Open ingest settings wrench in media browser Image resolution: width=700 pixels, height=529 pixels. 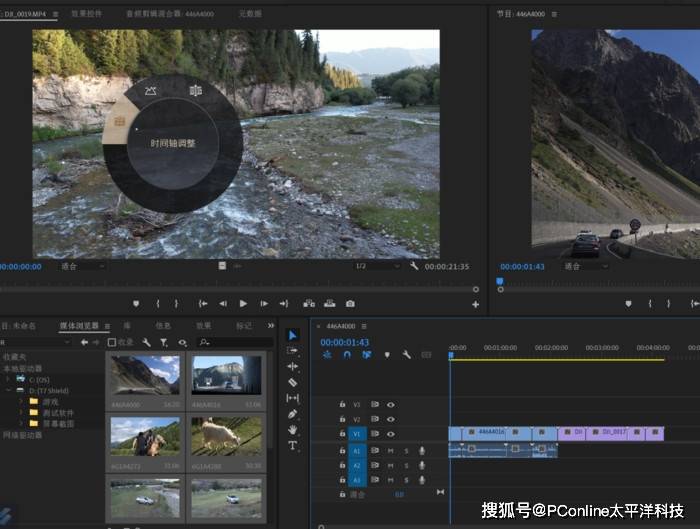point(146,342)
